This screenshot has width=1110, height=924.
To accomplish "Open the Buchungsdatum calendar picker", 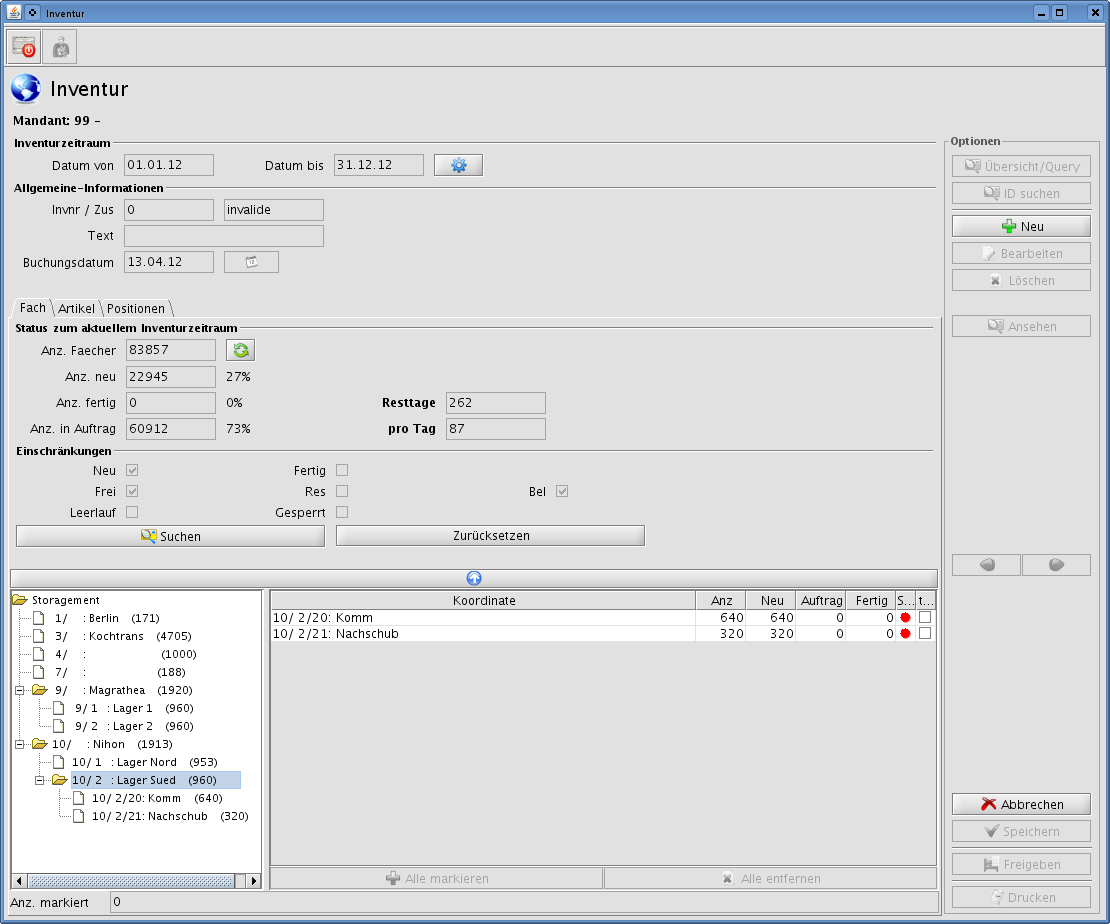I will (x=251, y=262).
